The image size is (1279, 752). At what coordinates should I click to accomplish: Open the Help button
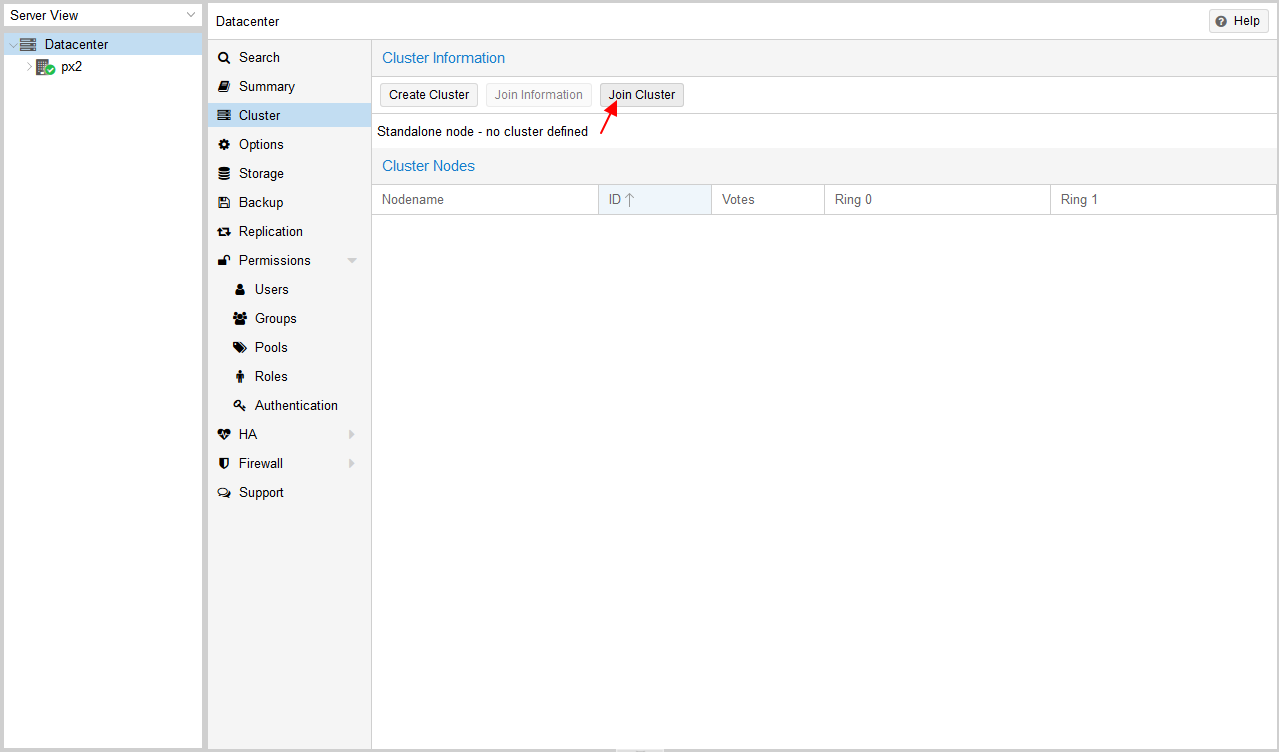[1238, 21]
